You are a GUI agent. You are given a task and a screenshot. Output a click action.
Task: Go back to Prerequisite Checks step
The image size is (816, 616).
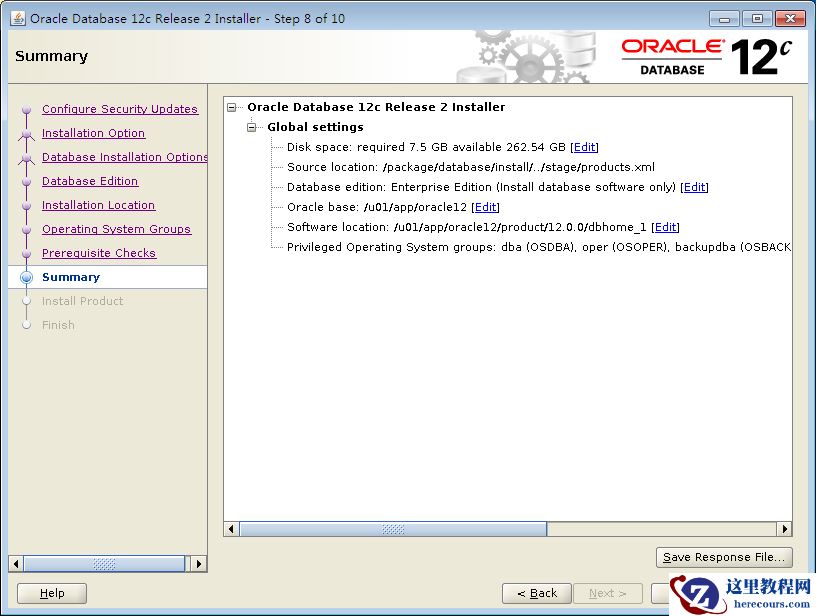99,253
